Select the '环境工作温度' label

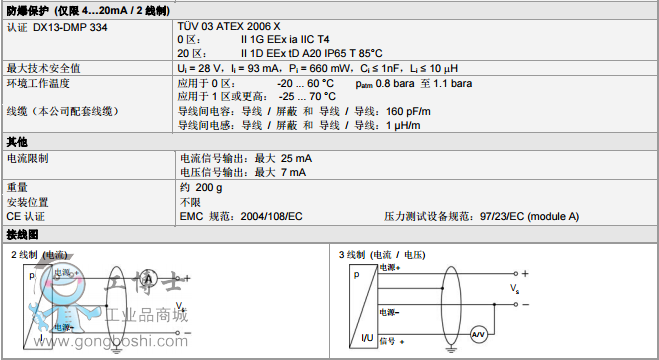pos(38,84)
